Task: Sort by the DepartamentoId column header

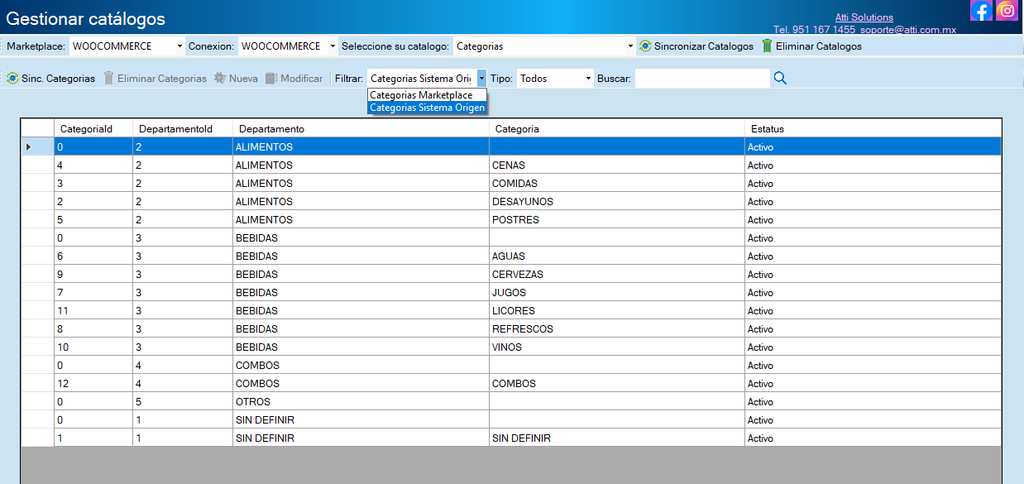Action: 182,129
